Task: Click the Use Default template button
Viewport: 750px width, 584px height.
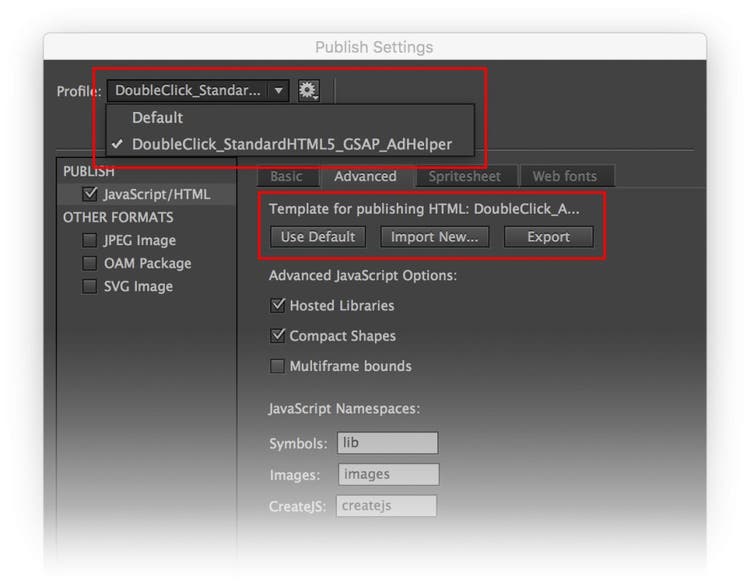Action: click(318, 237)
